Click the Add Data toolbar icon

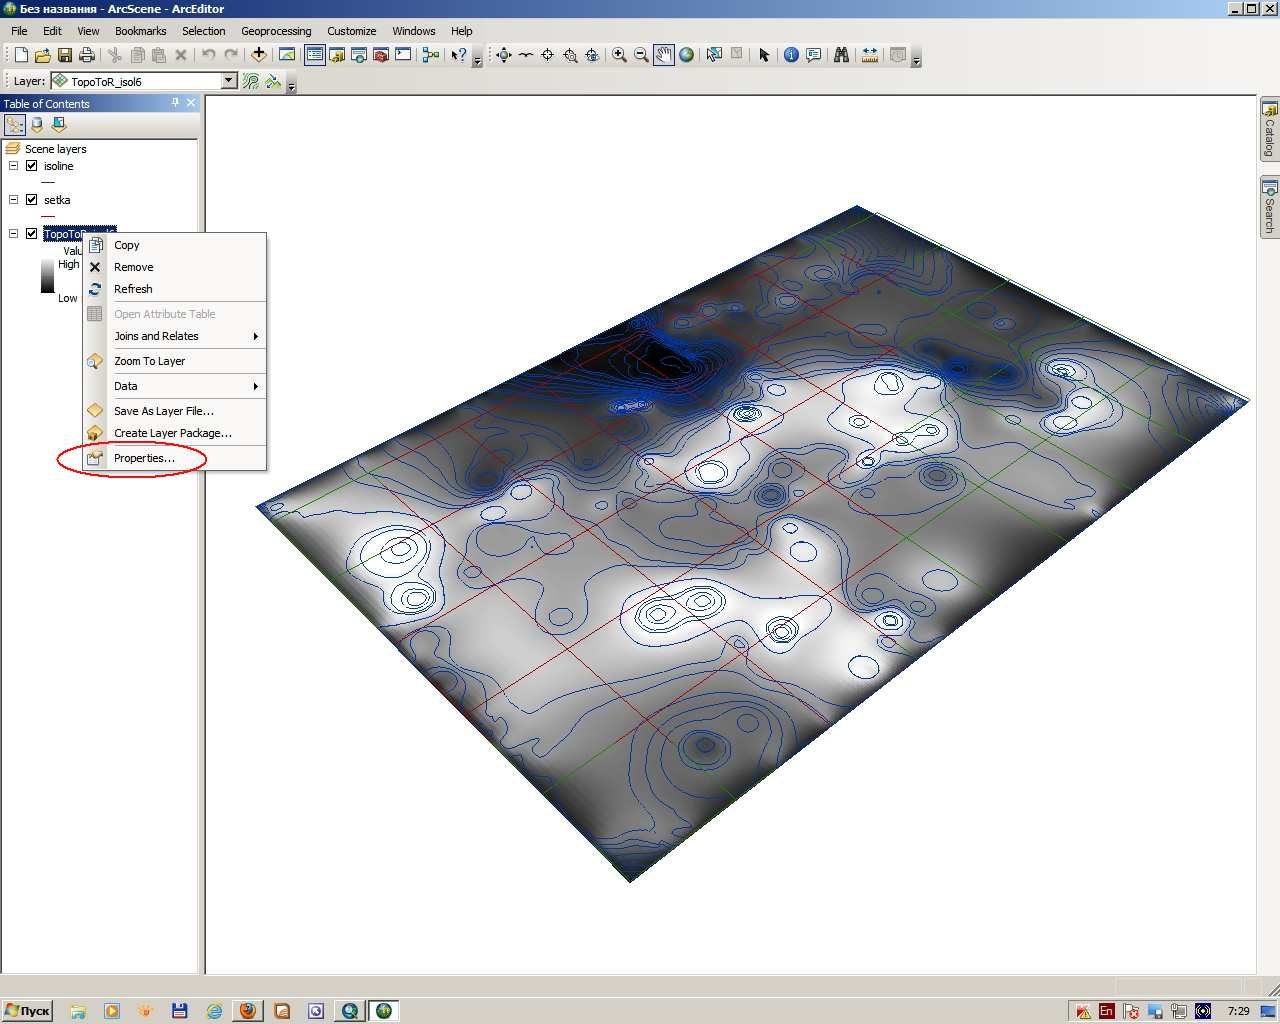tap(258, 55)
